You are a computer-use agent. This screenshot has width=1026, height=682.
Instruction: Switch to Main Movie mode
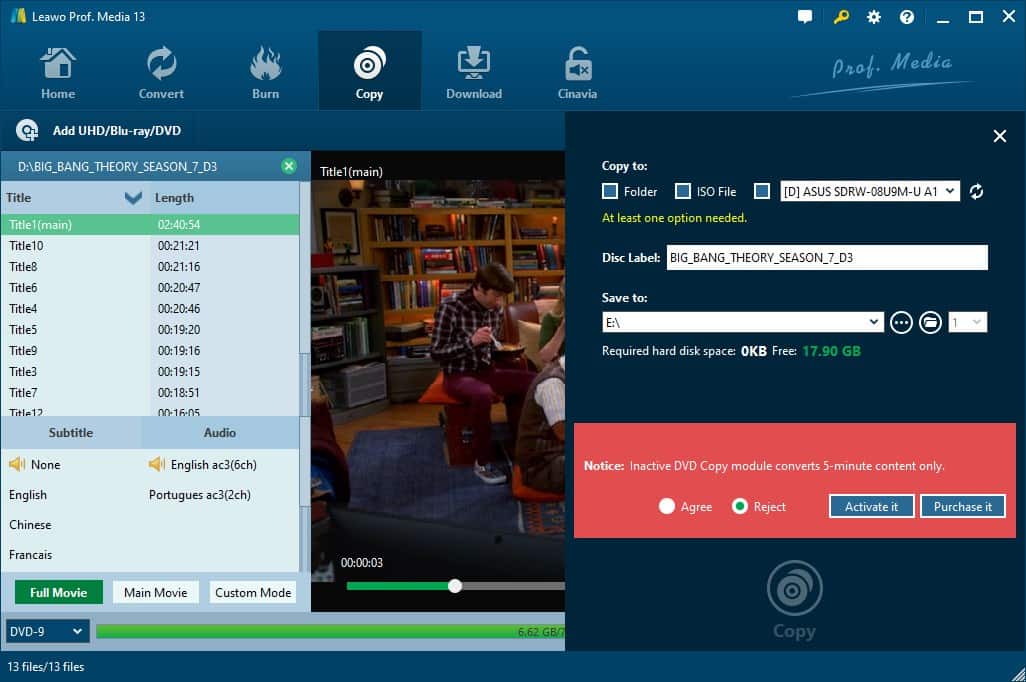[155, 593]
